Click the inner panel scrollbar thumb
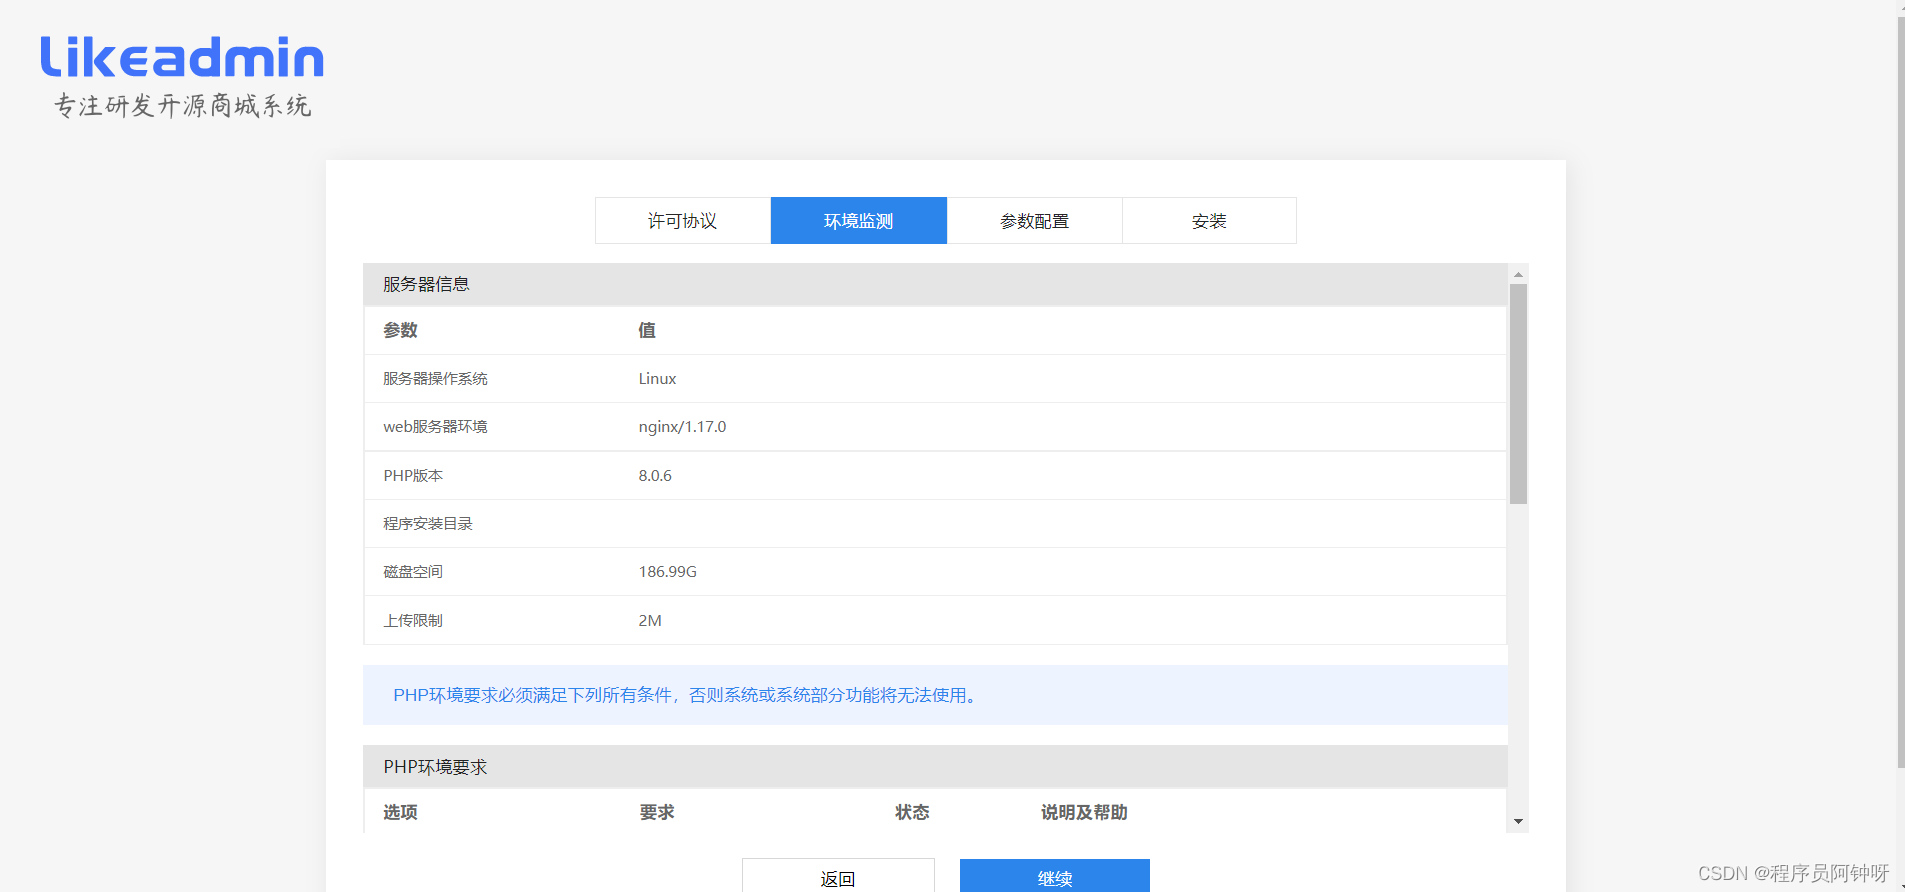Image resolution: width=1905 pixels, height=892 pixels. click(1518, 394)
